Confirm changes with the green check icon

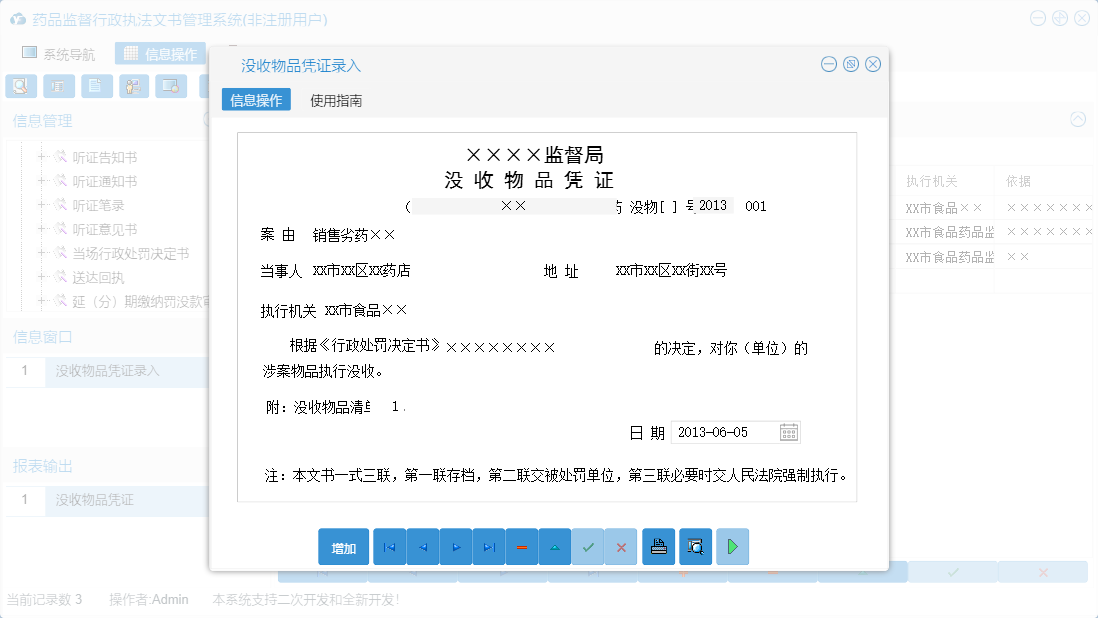pos(588,546)
